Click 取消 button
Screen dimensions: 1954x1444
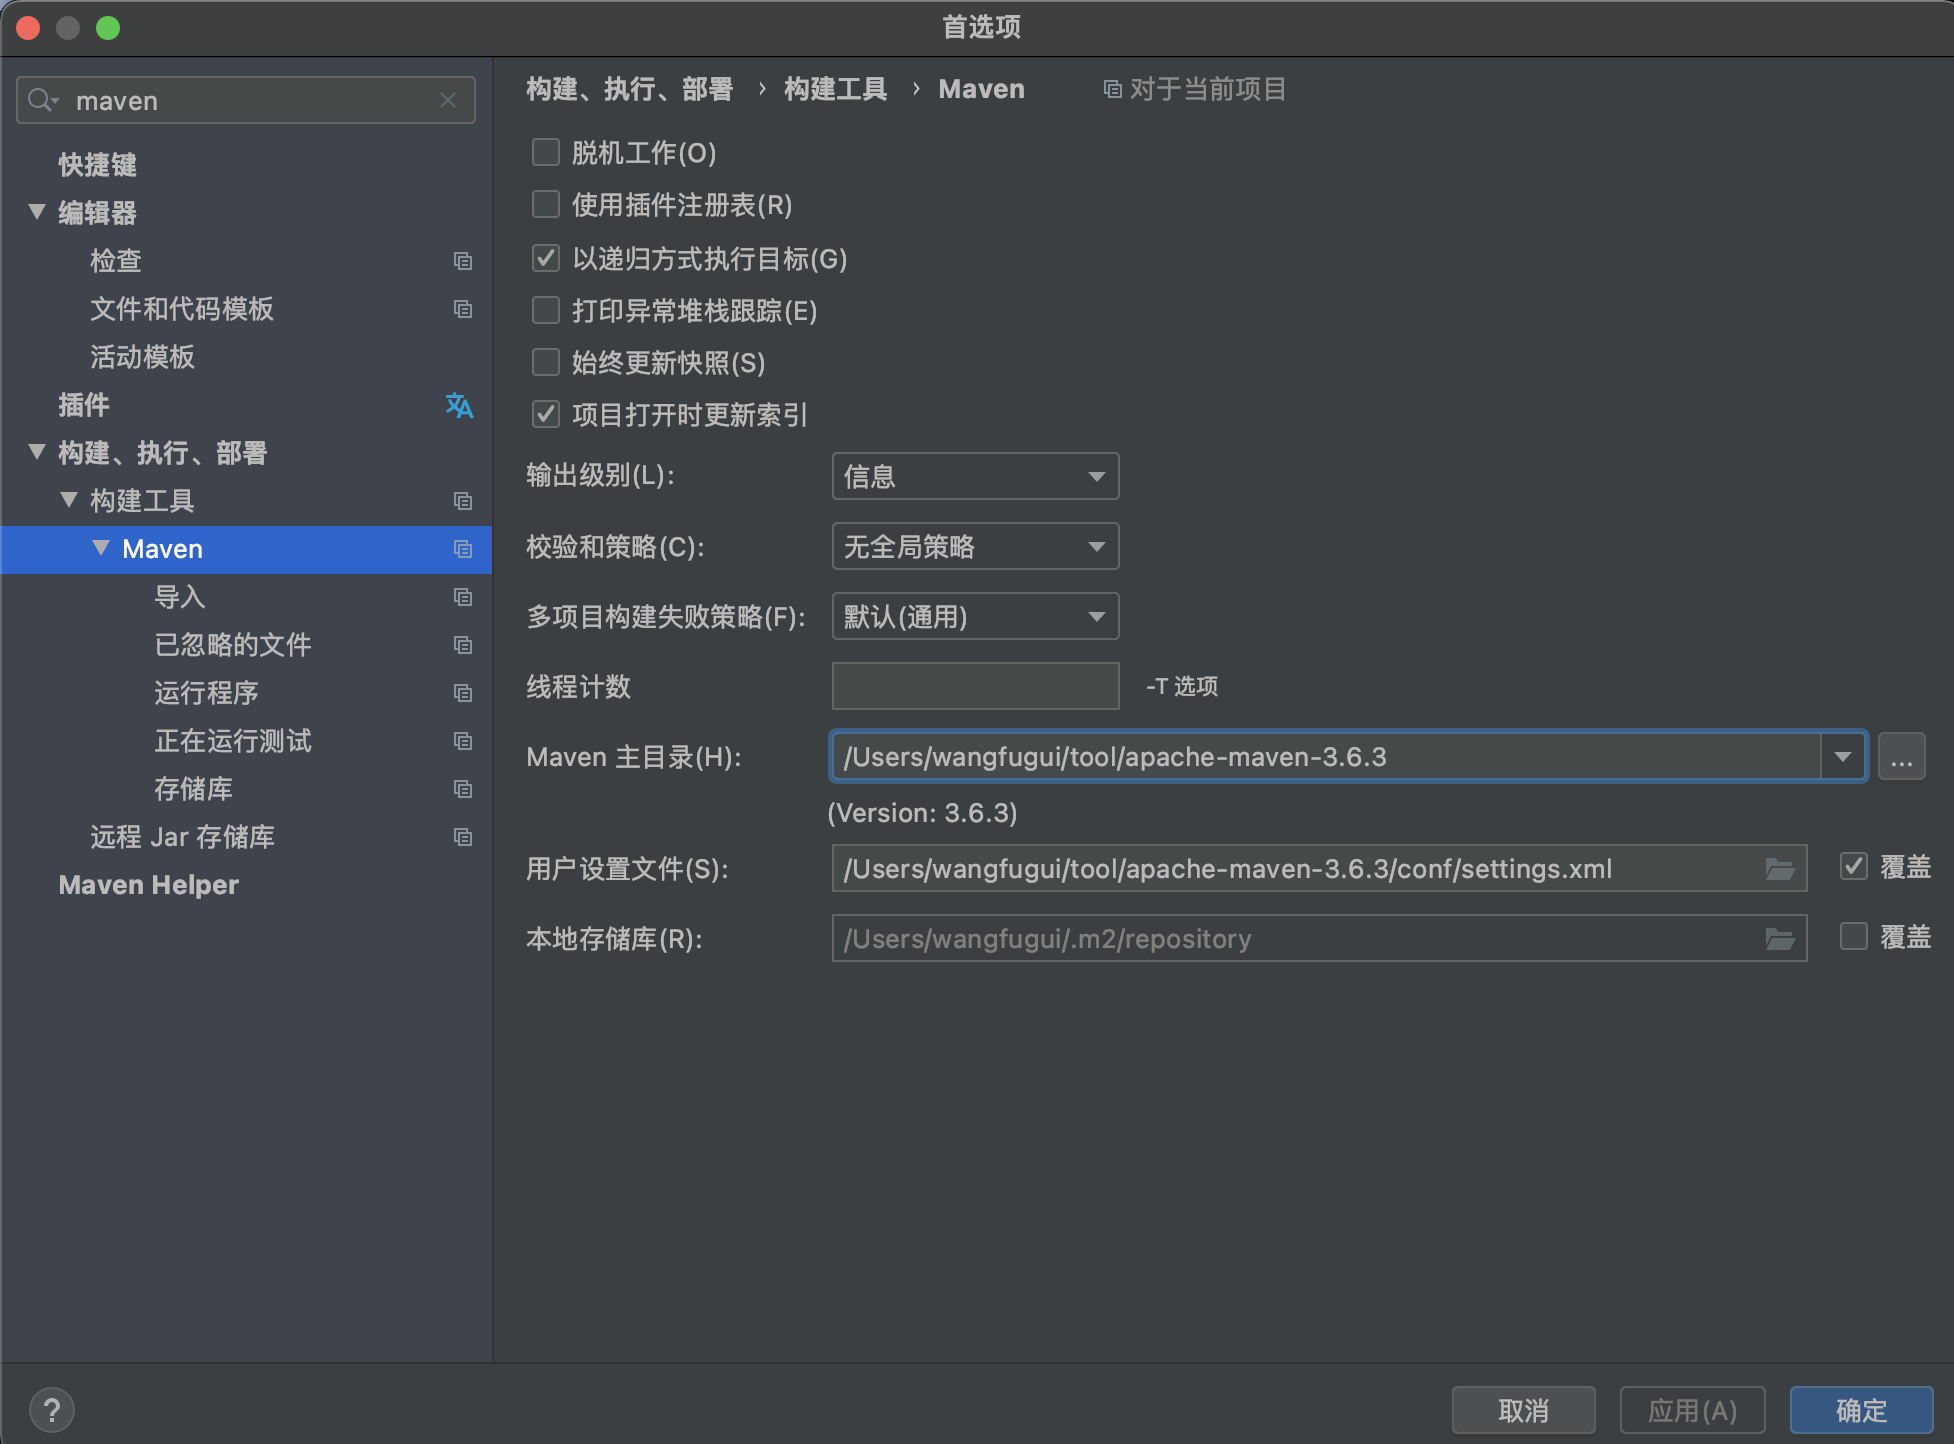(x=1523, y=1410)
